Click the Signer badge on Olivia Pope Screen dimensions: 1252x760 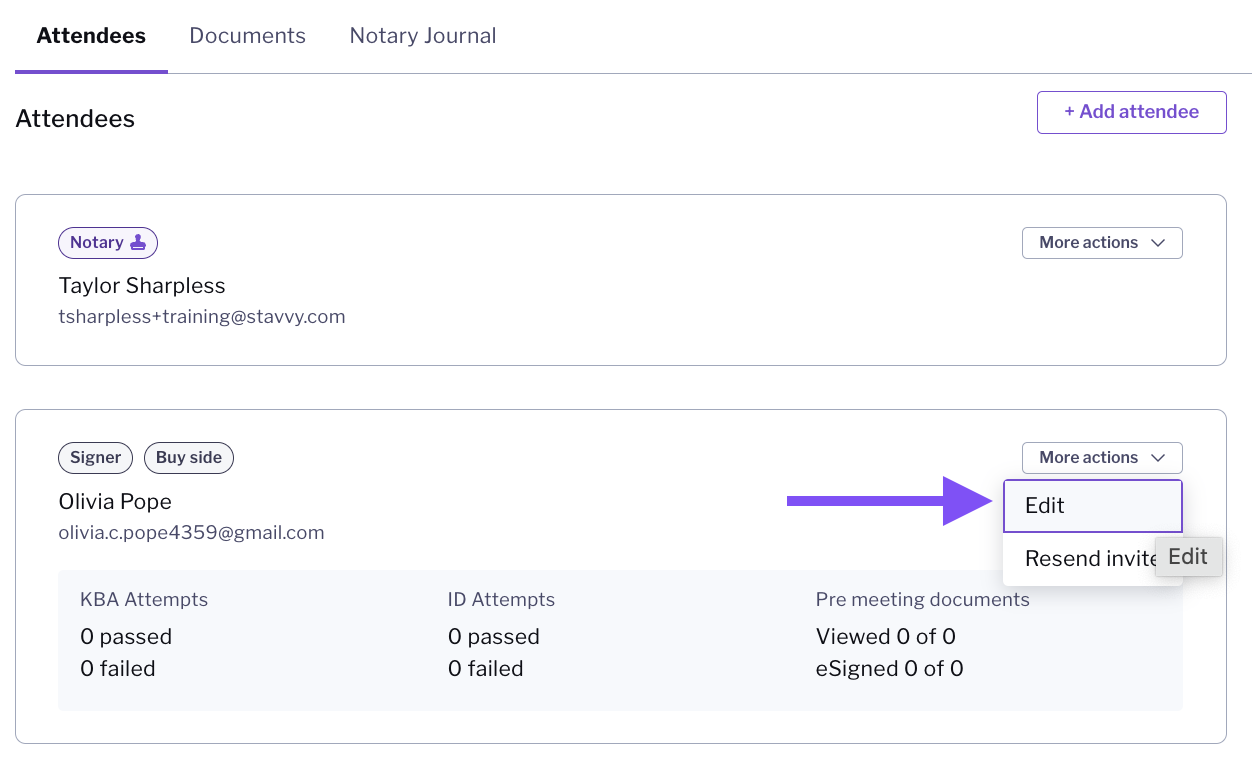(95, 458)
